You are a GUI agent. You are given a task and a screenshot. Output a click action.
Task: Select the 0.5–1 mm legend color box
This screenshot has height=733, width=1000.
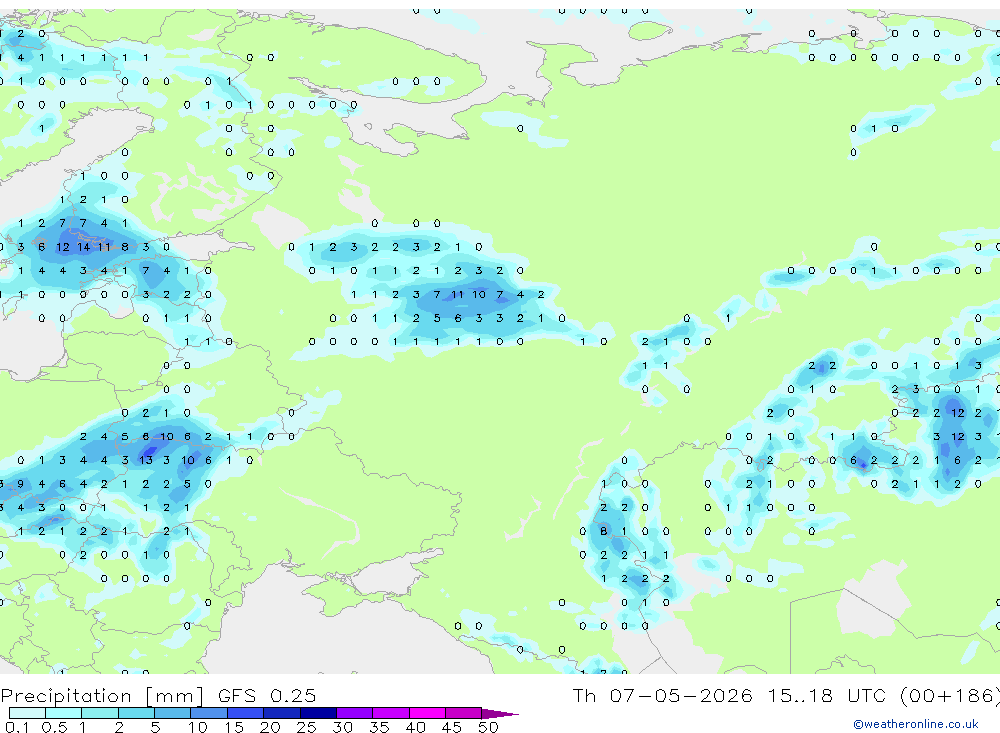(x=64, y=713)
